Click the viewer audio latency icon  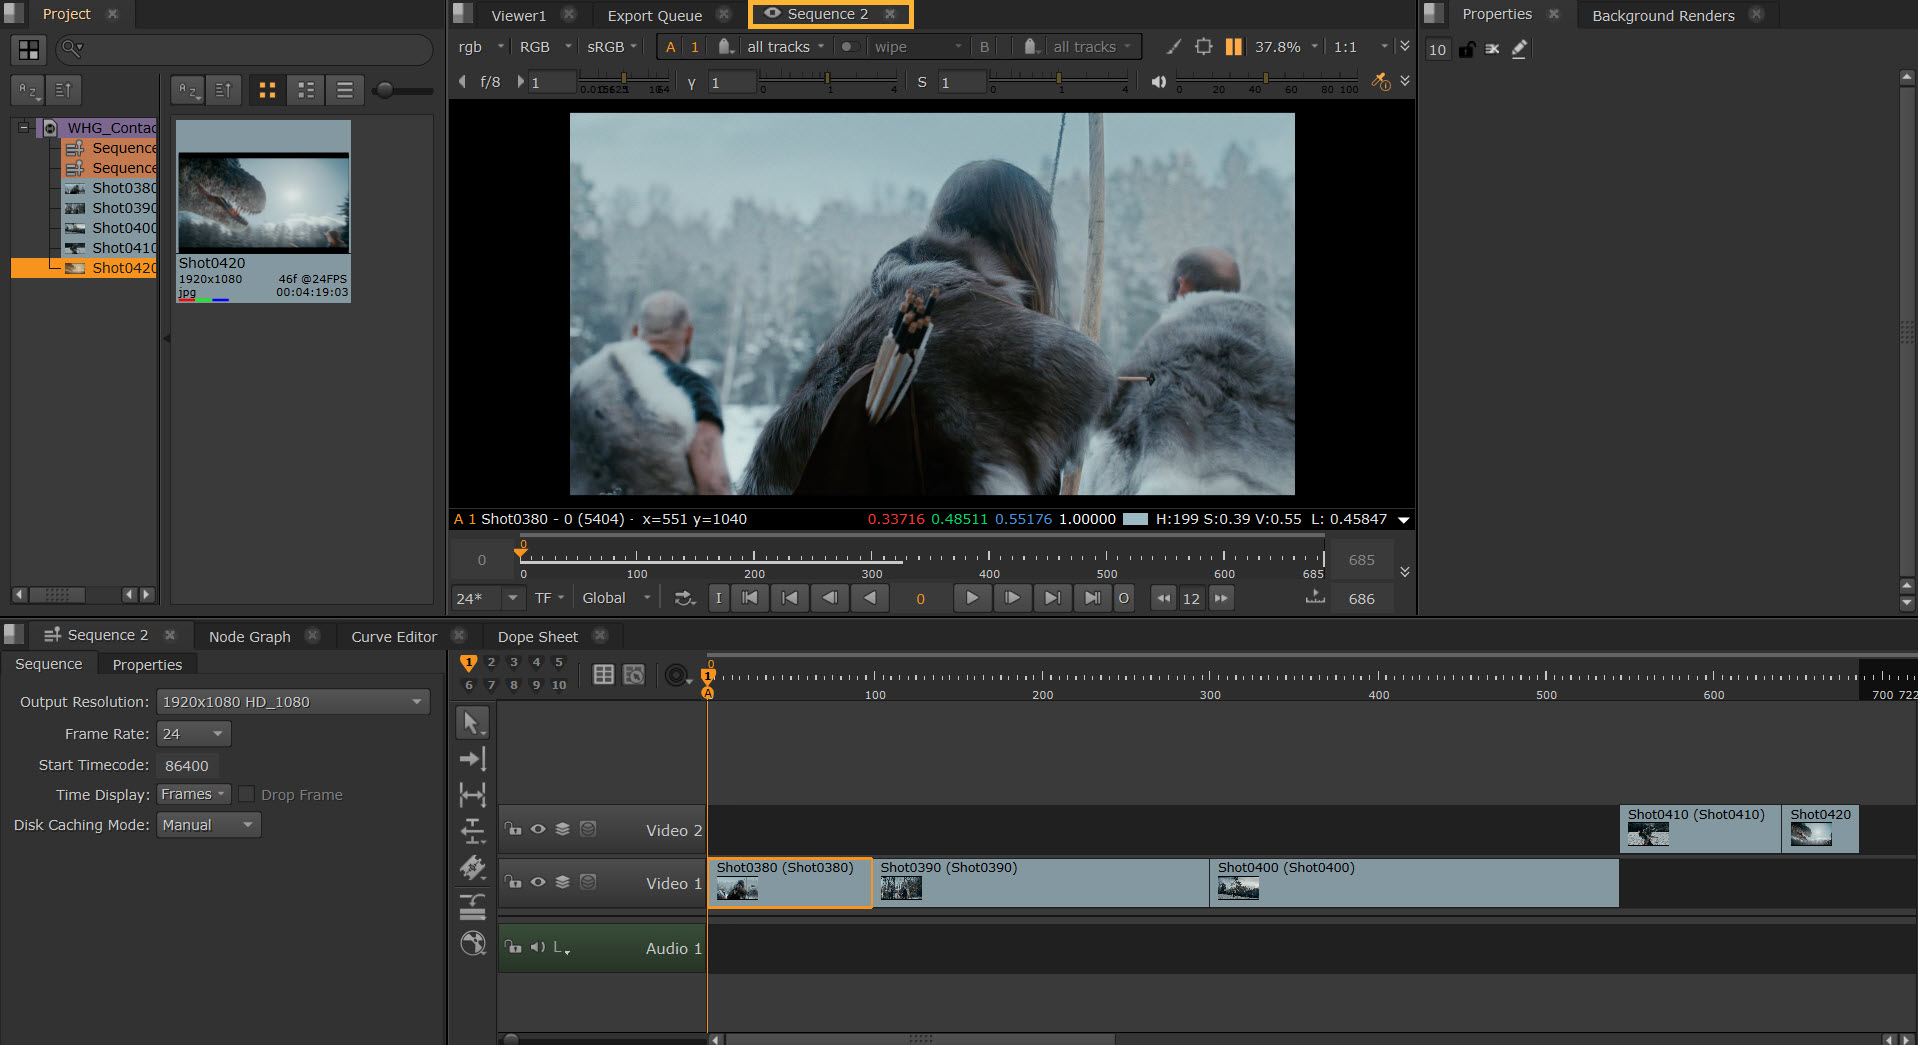(1381, 82)
